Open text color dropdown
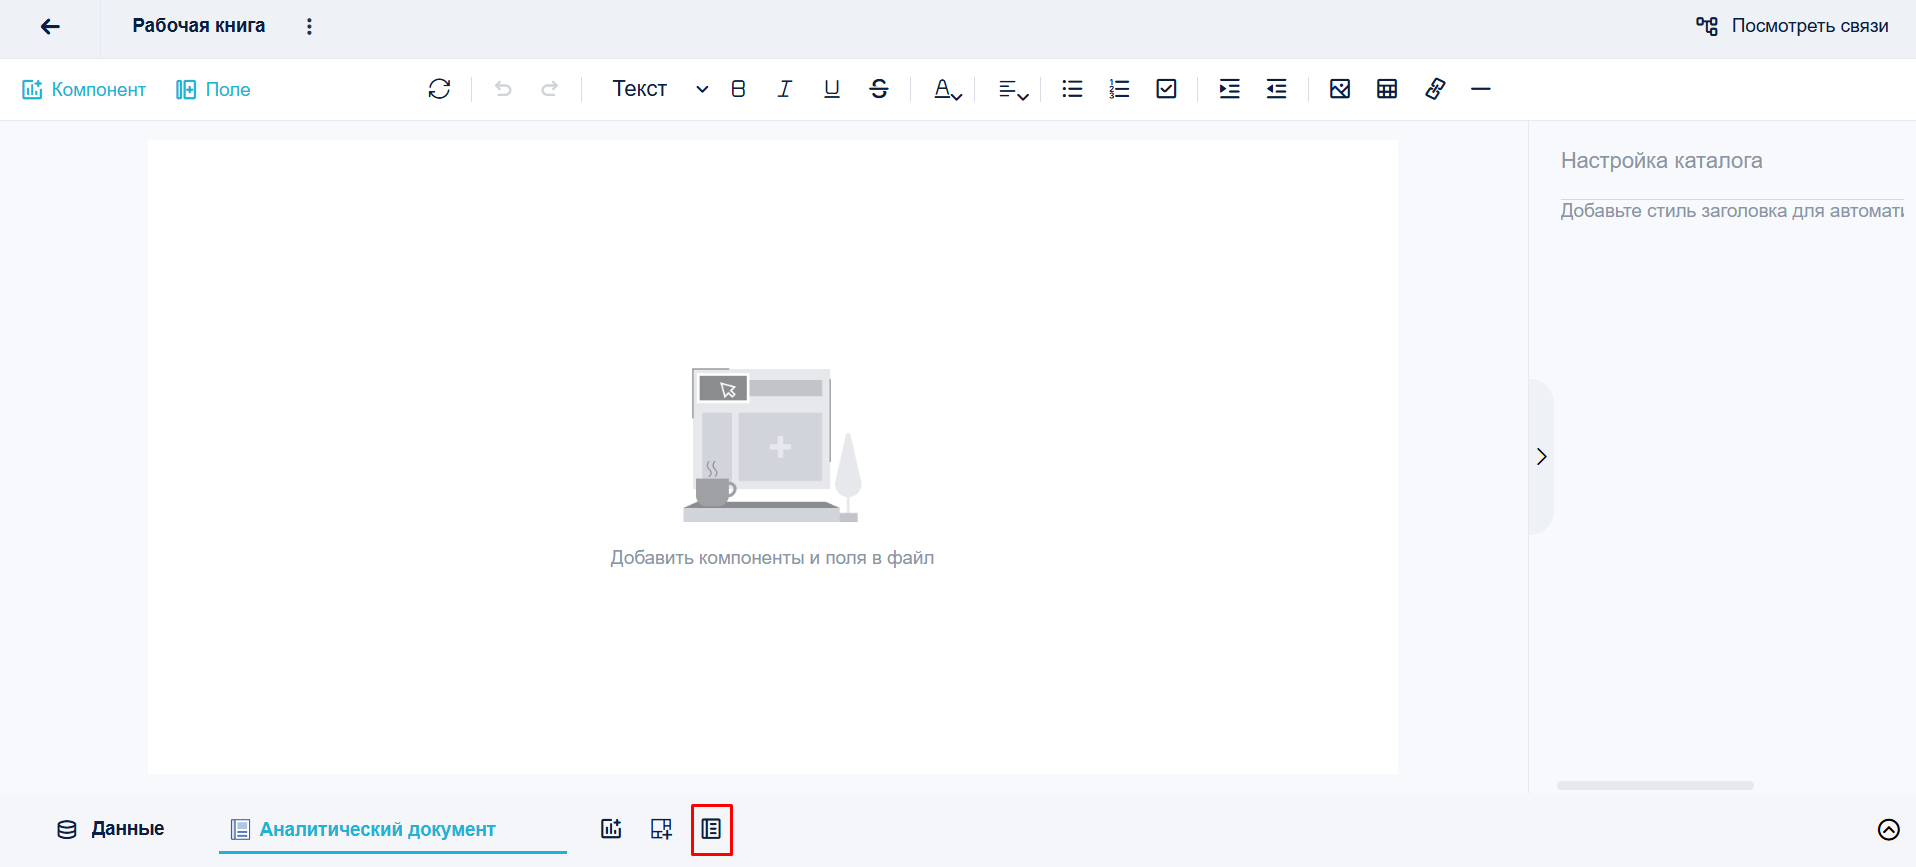This screenshot has width=1916, height=867. (948, 89)
